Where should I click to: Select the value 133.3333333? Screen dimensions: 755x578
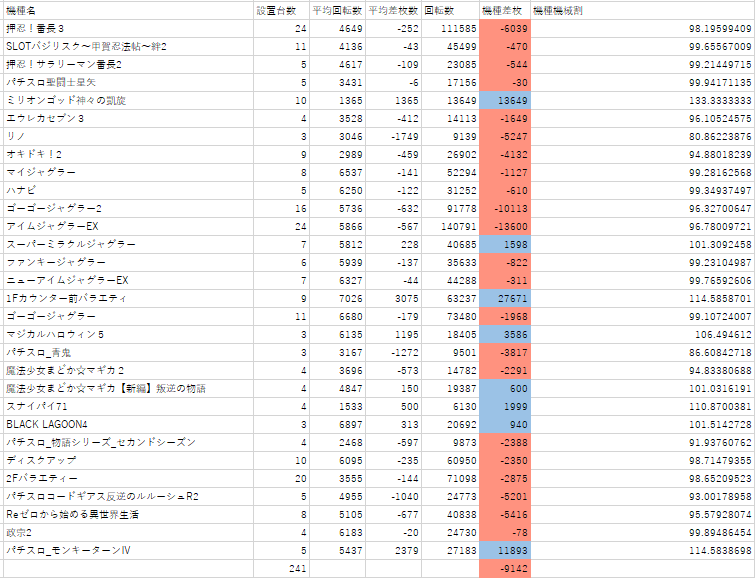tap(642, 101)
